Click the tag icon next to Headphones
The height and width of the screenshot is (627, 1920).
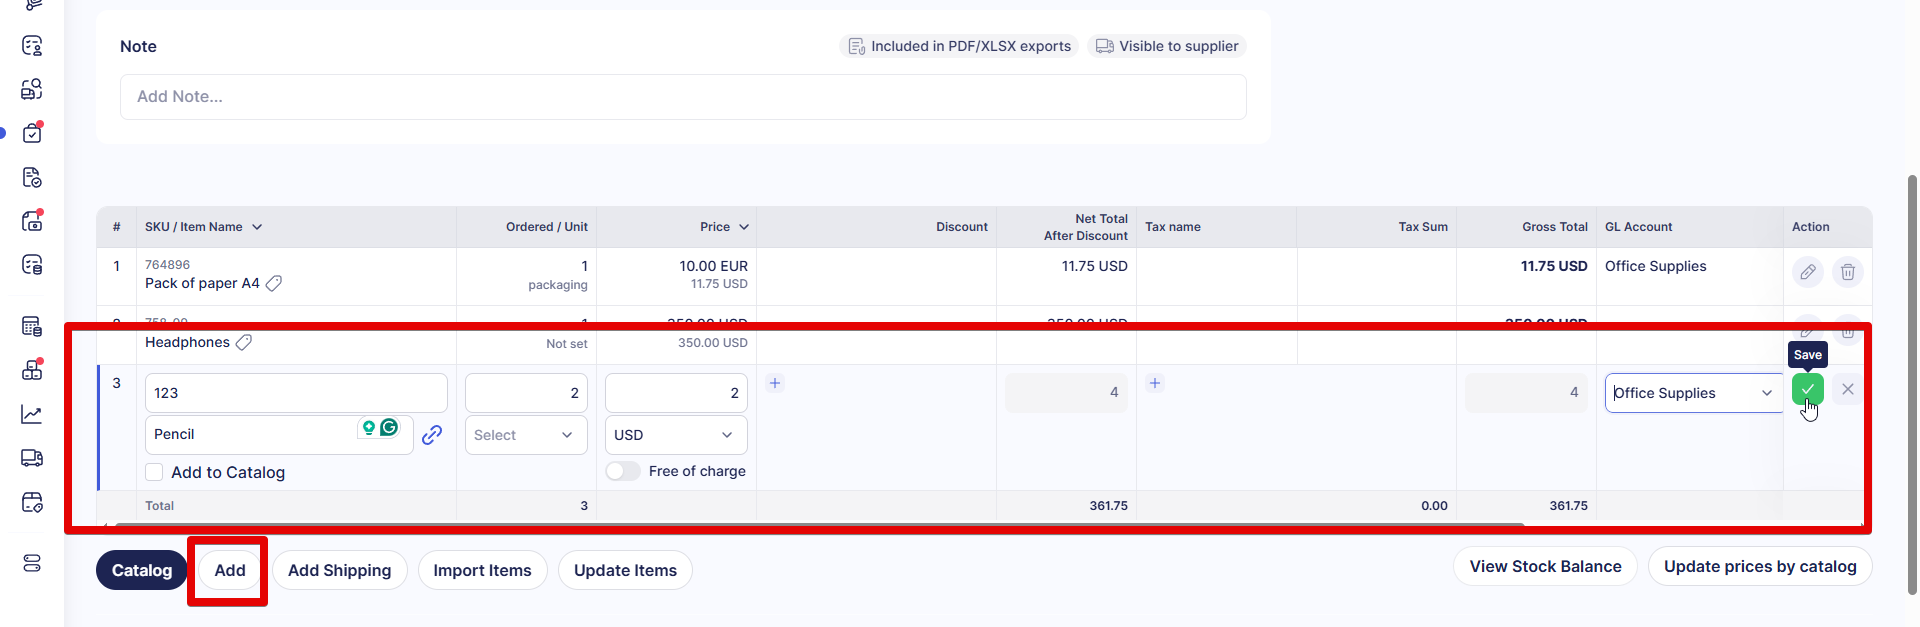244,342
